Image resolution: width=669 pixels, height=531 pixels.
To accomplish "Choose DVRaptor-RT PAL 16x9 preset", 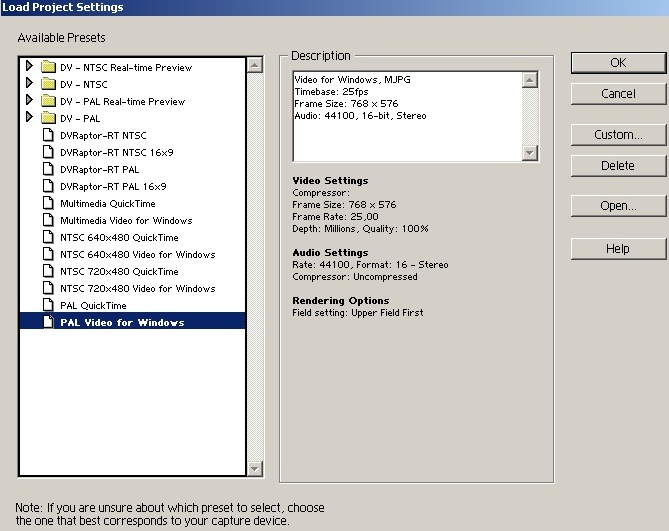I will point(113,187).
